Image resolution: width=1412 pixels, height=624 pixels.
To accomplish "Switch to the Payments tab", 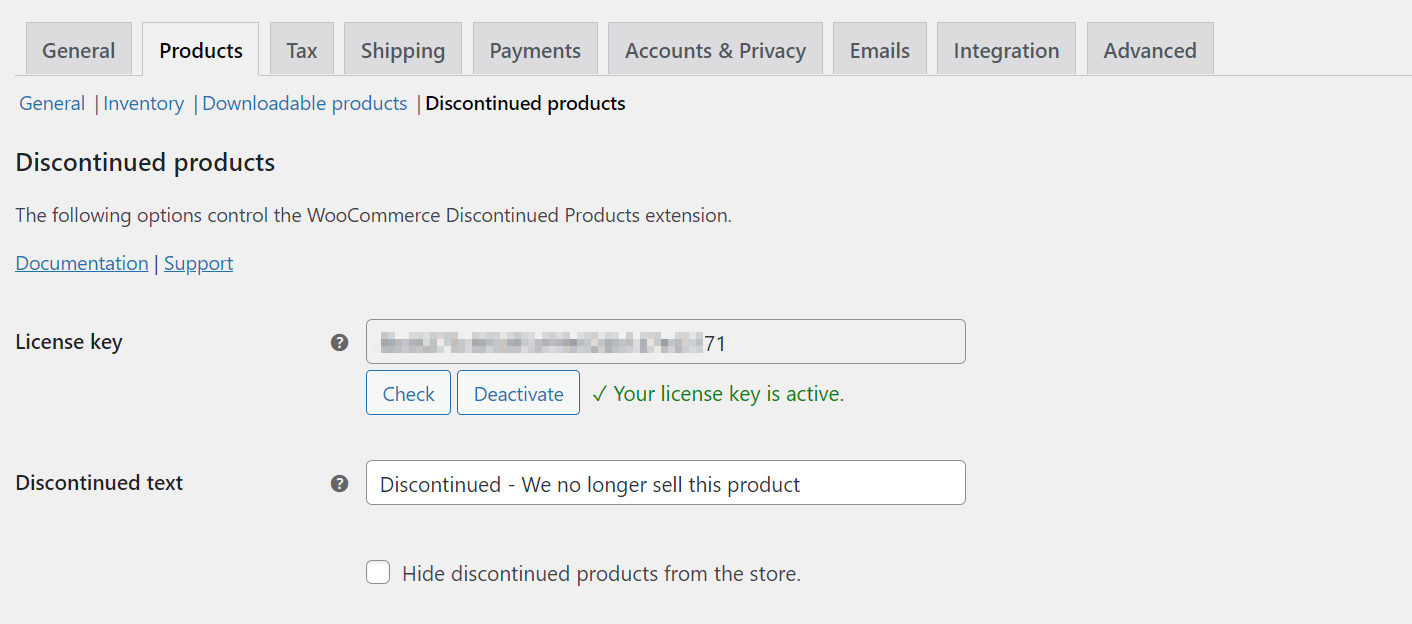I will coord(535,48).
